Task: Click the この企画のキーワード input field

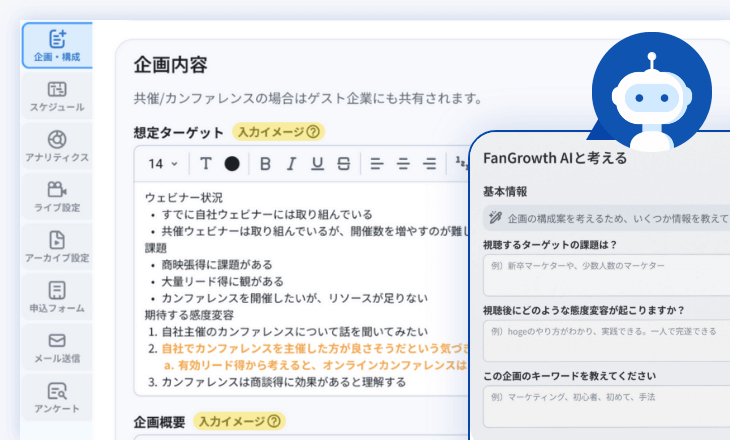Action: (x=607, y=406)
